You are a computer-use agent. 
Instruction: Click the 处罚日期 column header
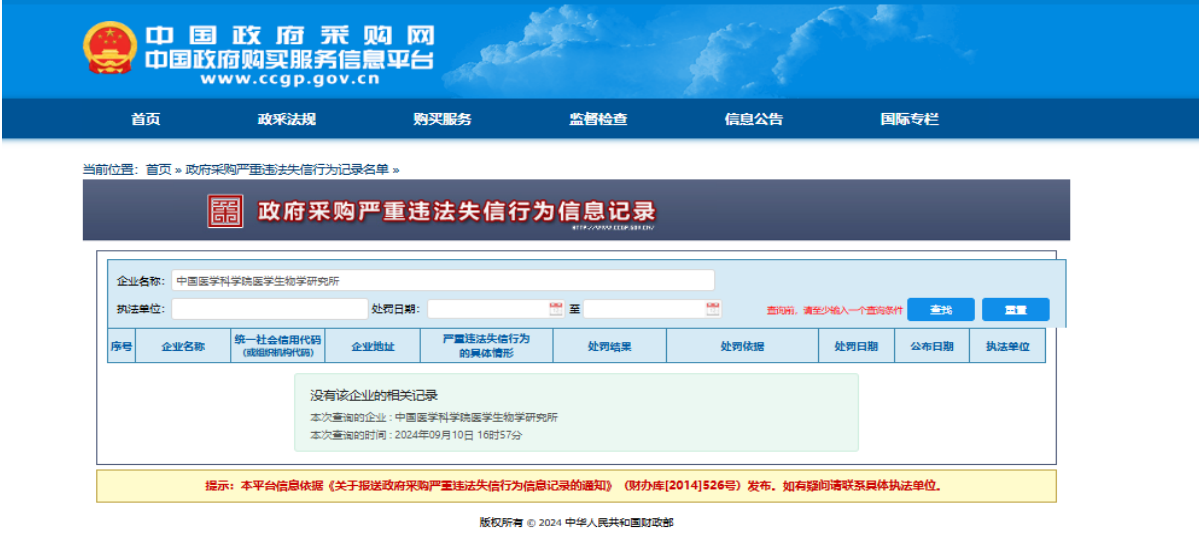pyautogui.click(x=856, y=346)
